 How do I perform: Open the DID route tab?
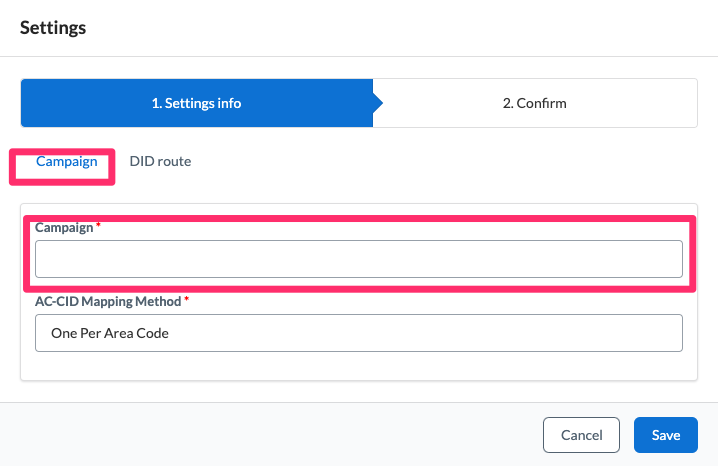[x=160, y=162]
